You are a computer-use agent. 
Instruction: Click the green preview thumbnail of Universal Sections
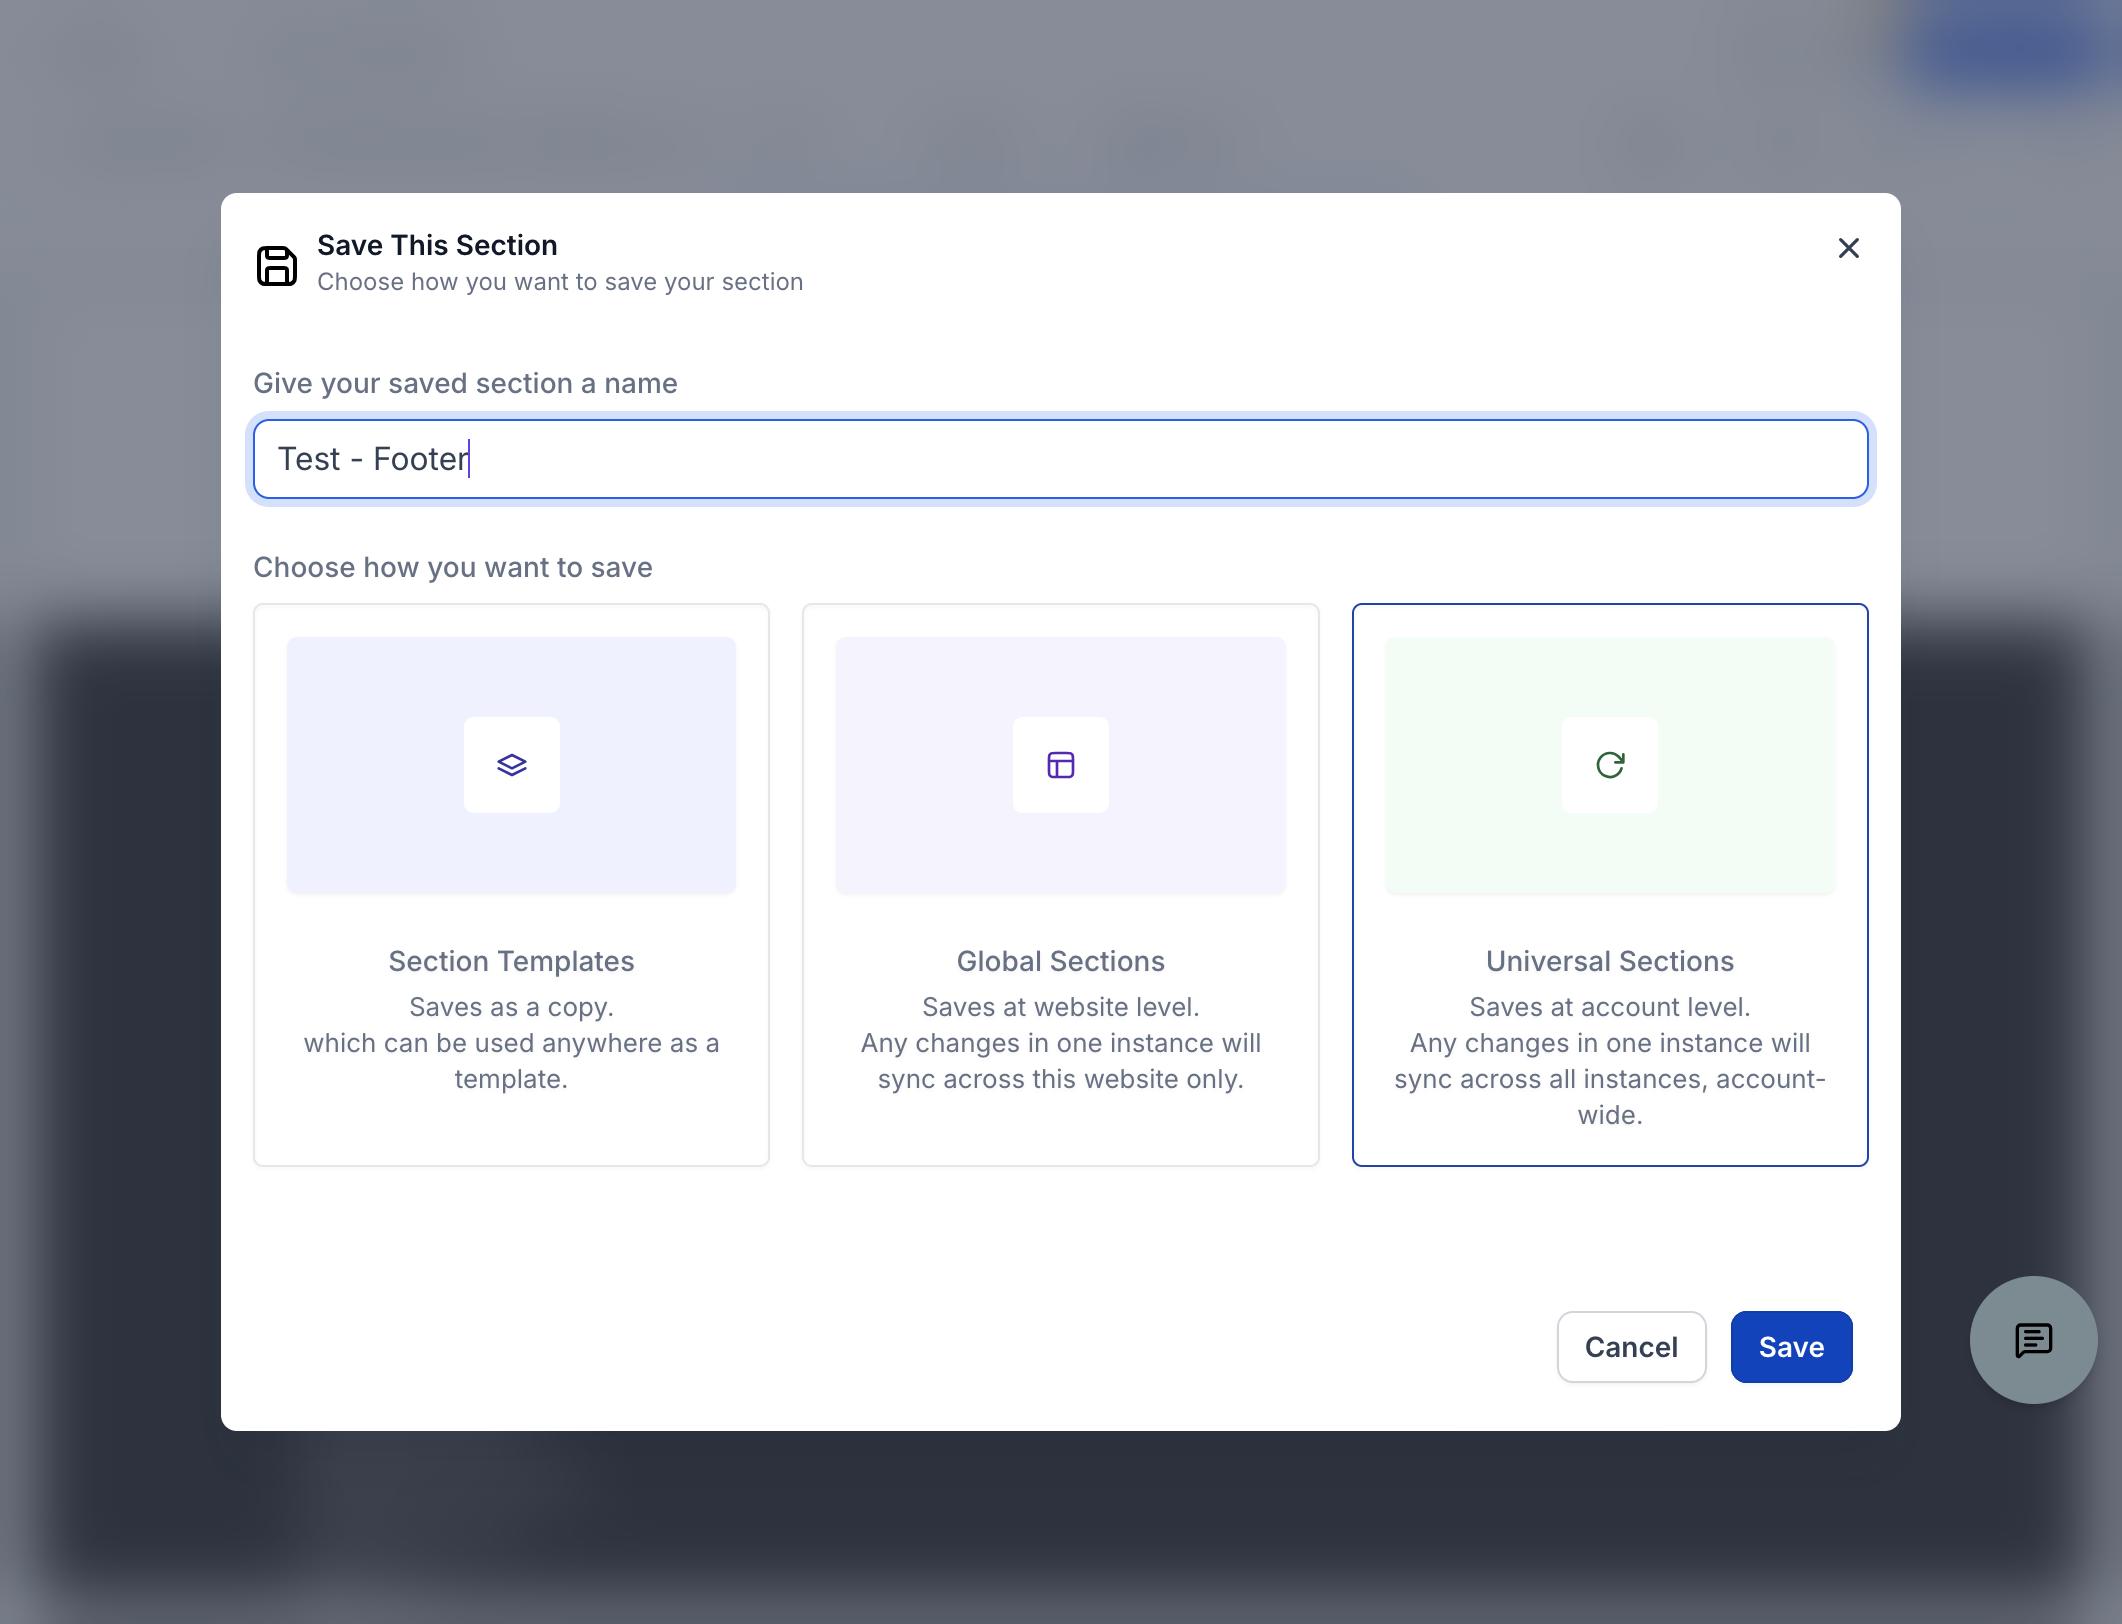[1610, 765]
